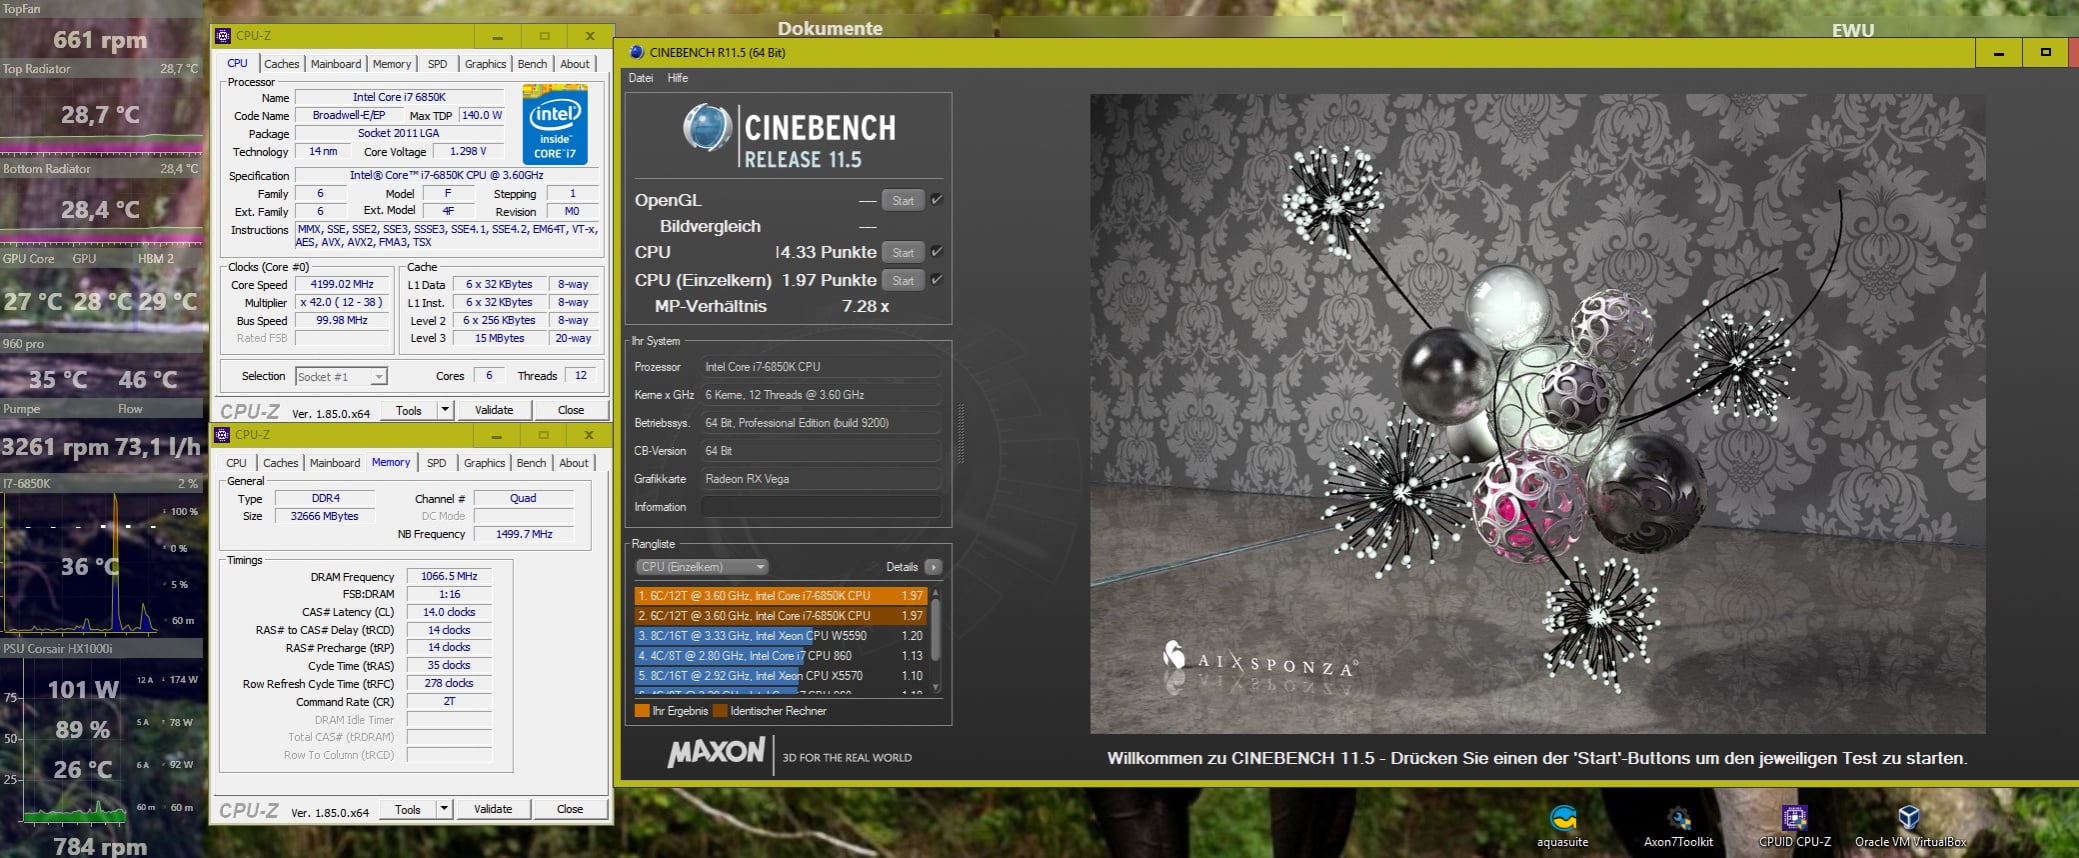The width and height of the screenshot is (2079, 858).
Task: Toggle the CPU (Einzelkern) test checkbox
Action: click(937, 280)
